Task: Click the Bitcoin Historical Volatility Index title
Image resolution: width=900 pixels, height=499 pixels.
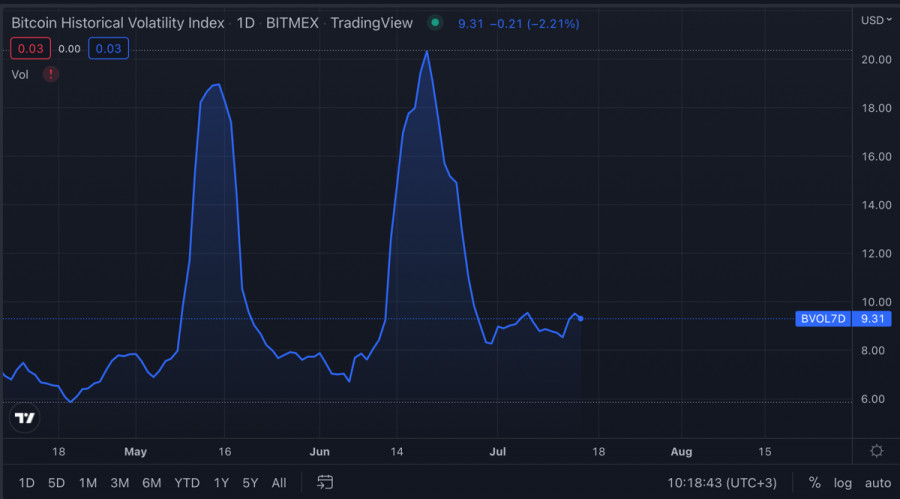Action: click(x=118, y=23)
